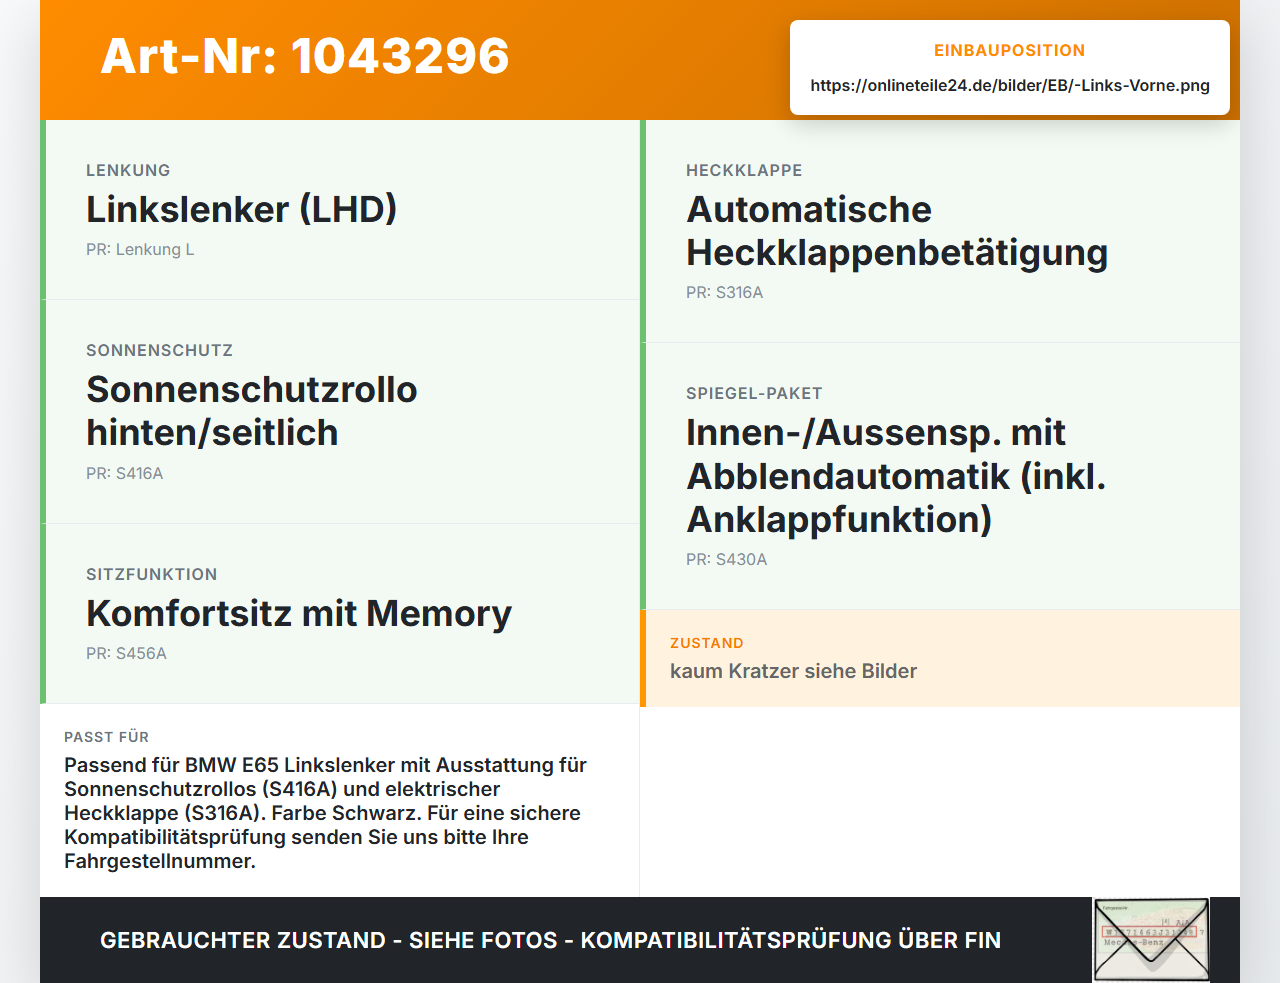The width and height of the screenshot is (1280, 983).
Task: Click the 'ZUSTAND' label
Action: tap(707, 644)
